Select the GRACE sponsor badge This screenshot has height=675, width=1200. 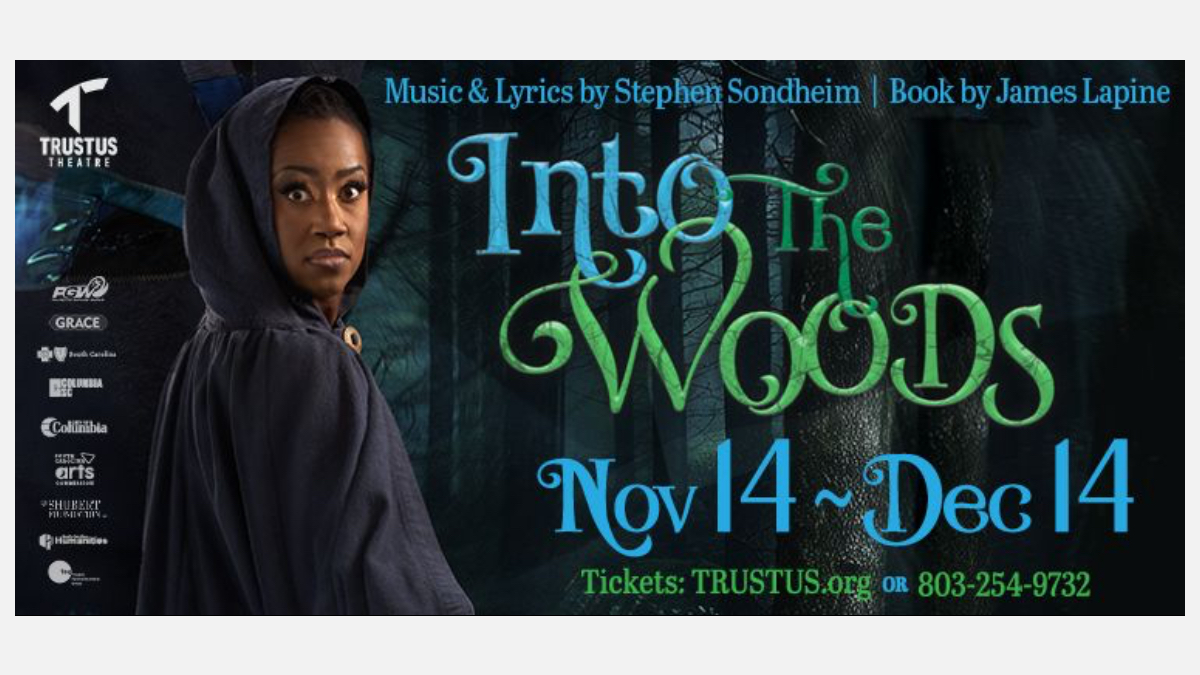pos(78,323)
